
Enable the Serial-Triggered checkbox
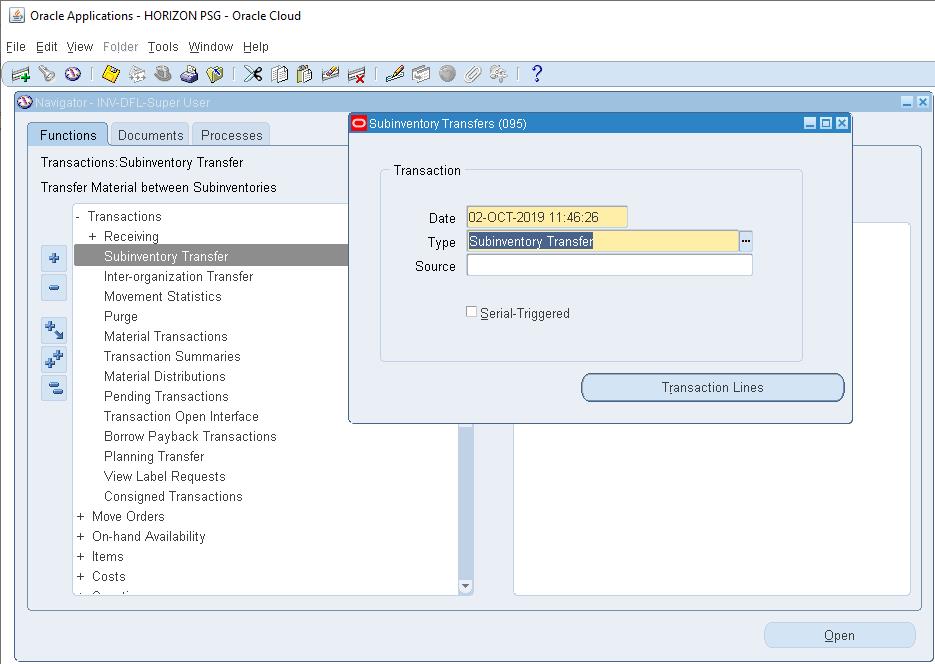coord(471,312)
